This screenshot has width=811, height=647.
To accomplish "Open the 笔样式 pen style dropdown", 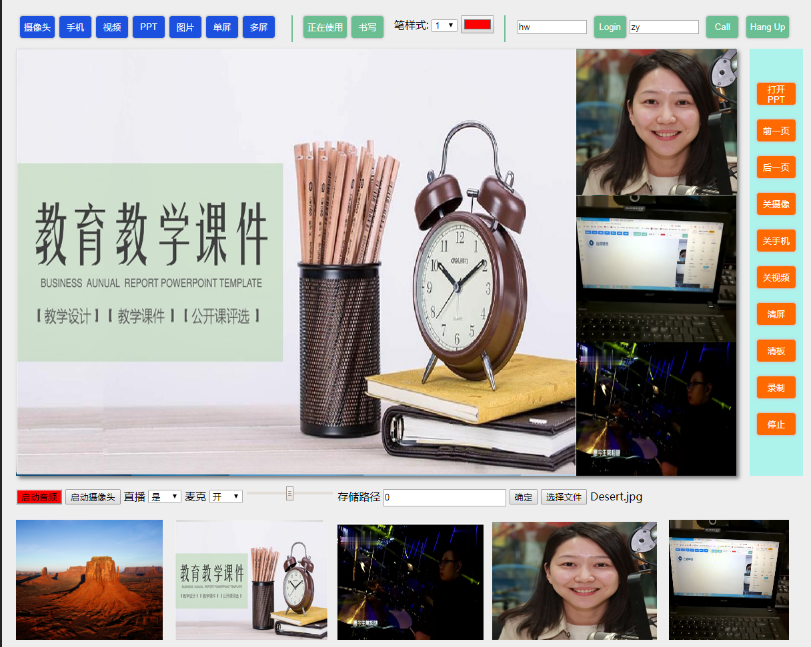I will 444,25.
